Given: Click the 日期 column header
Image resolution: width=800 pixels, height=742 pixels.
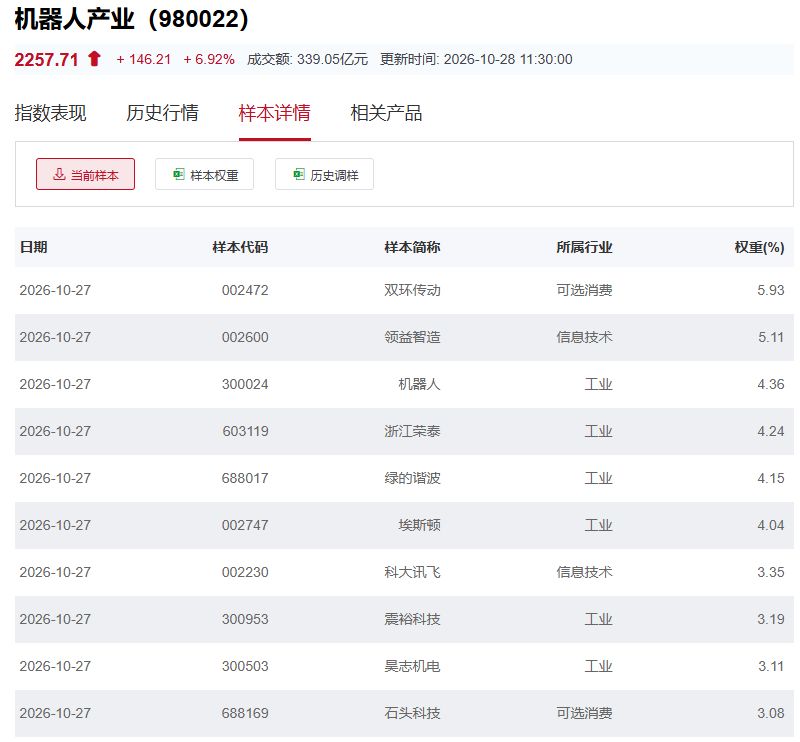Looking at the screenshot, I should coord(34,247).
